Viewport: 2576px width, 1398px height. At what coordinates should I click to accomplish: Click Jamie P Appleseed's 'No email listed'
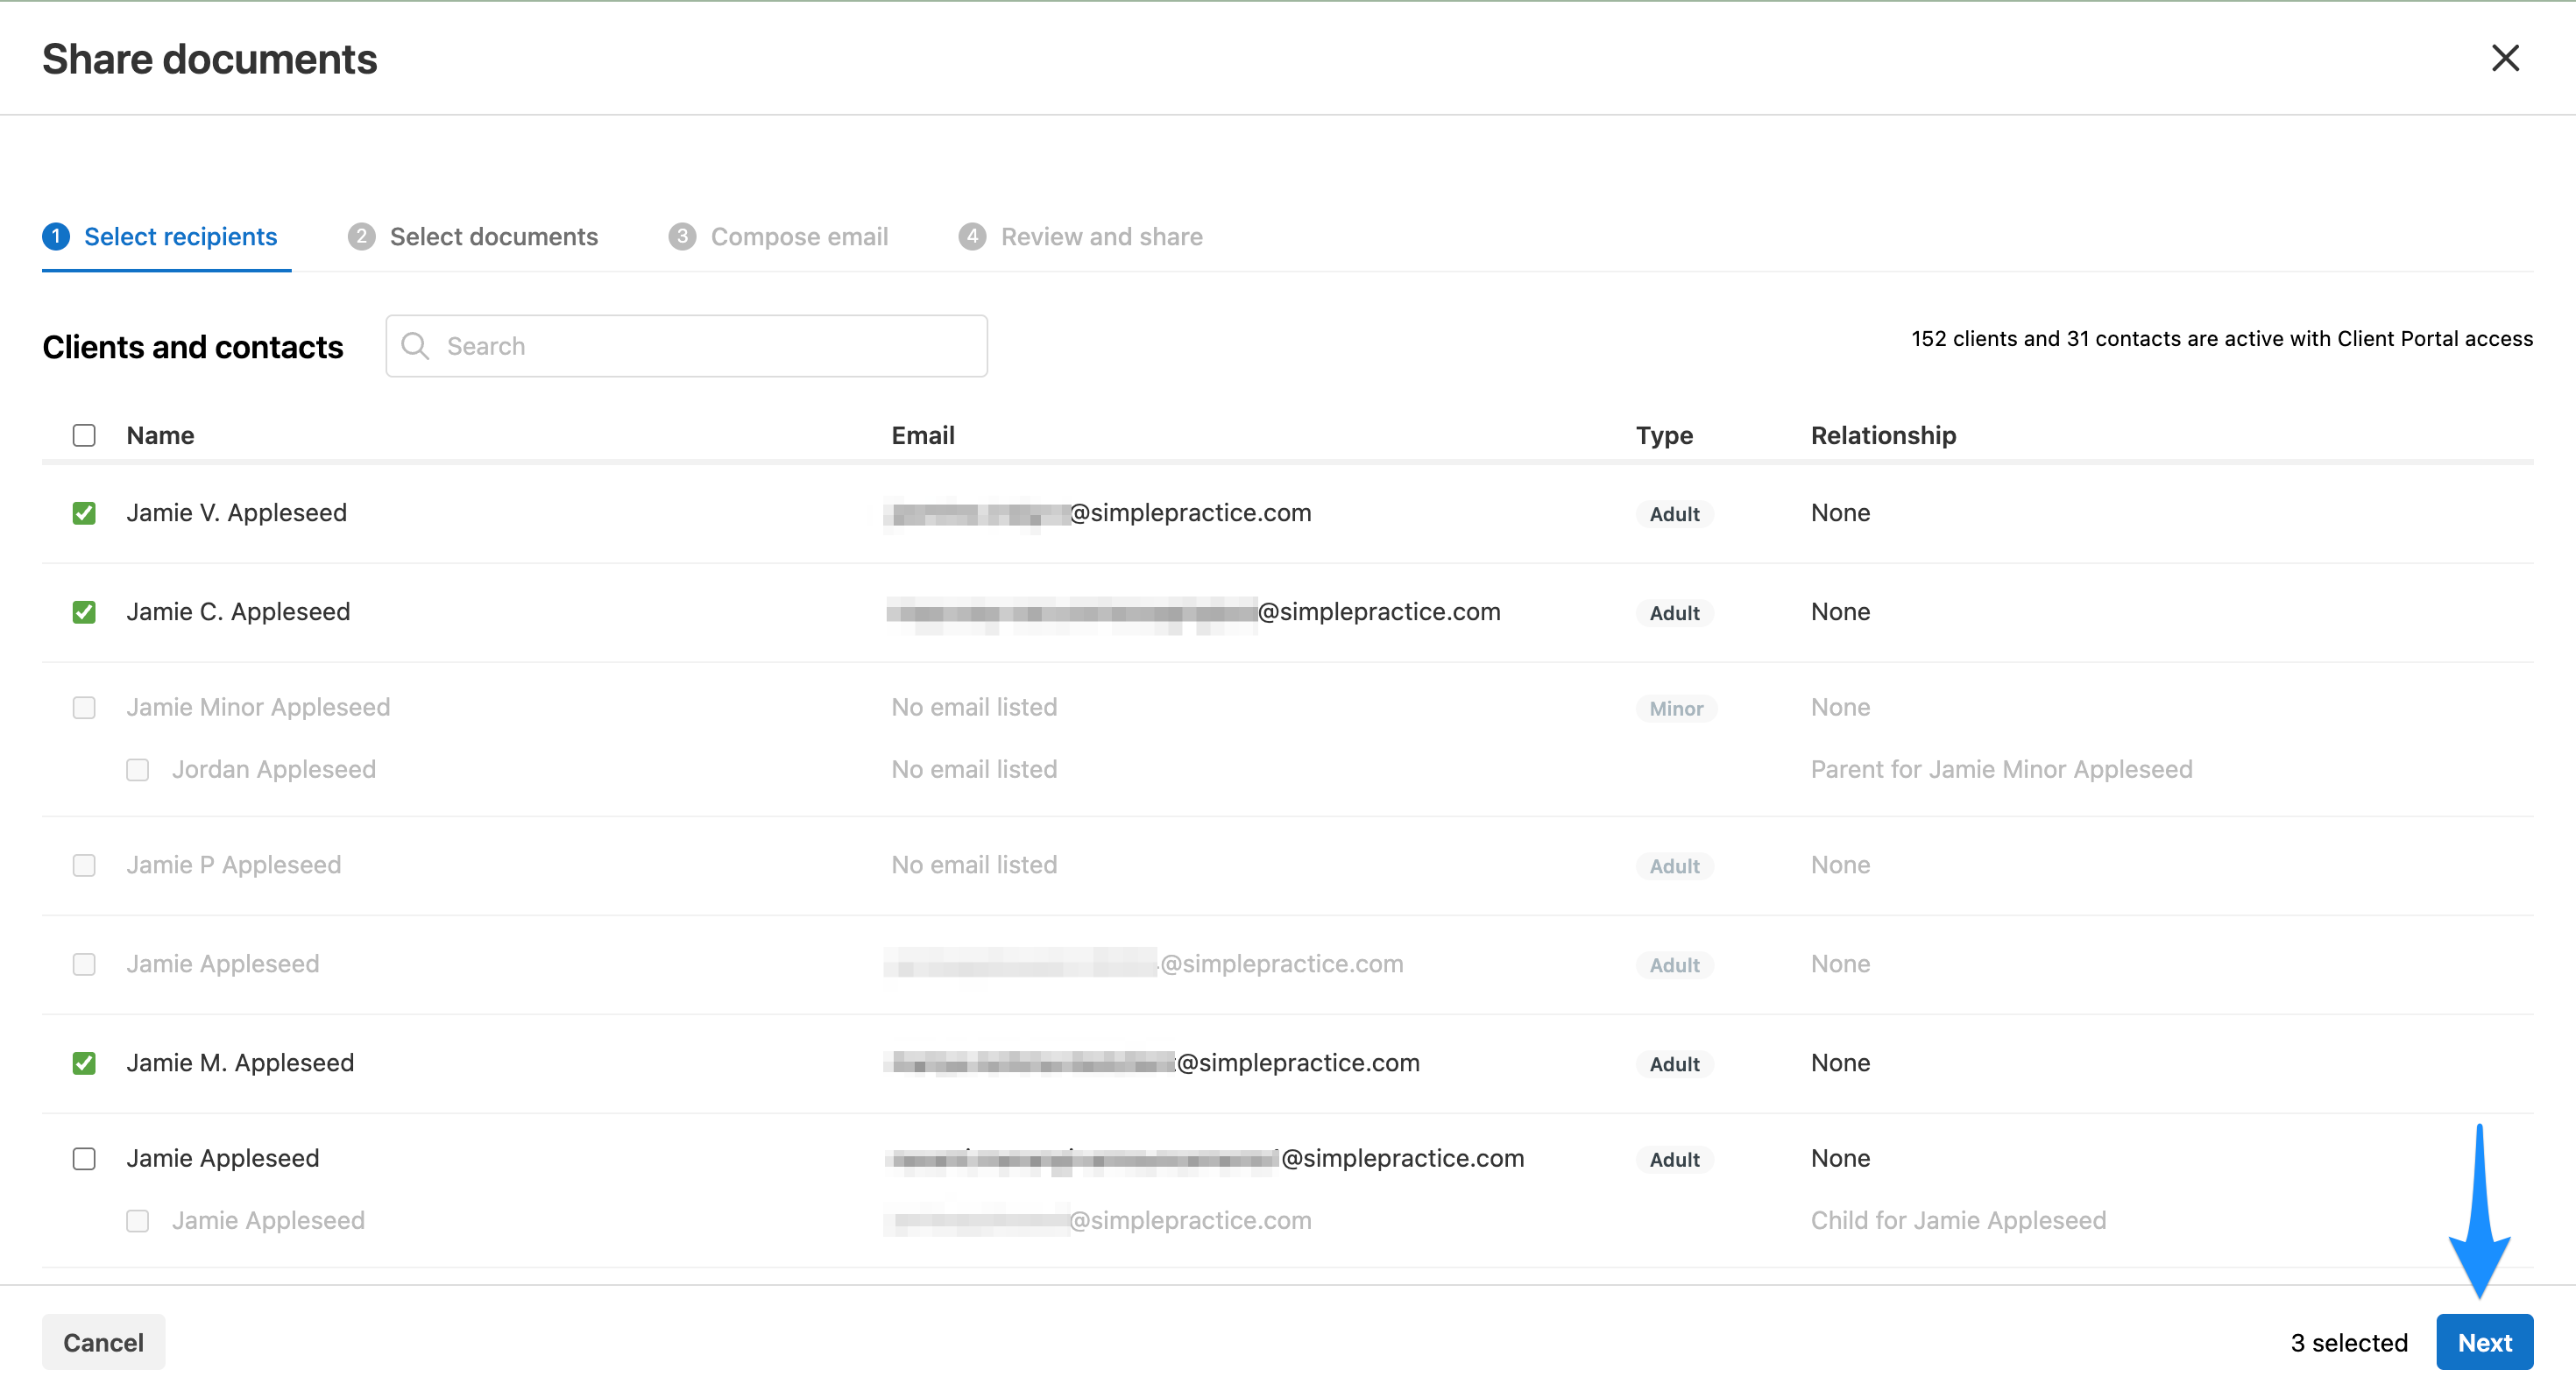click(974, 864)
